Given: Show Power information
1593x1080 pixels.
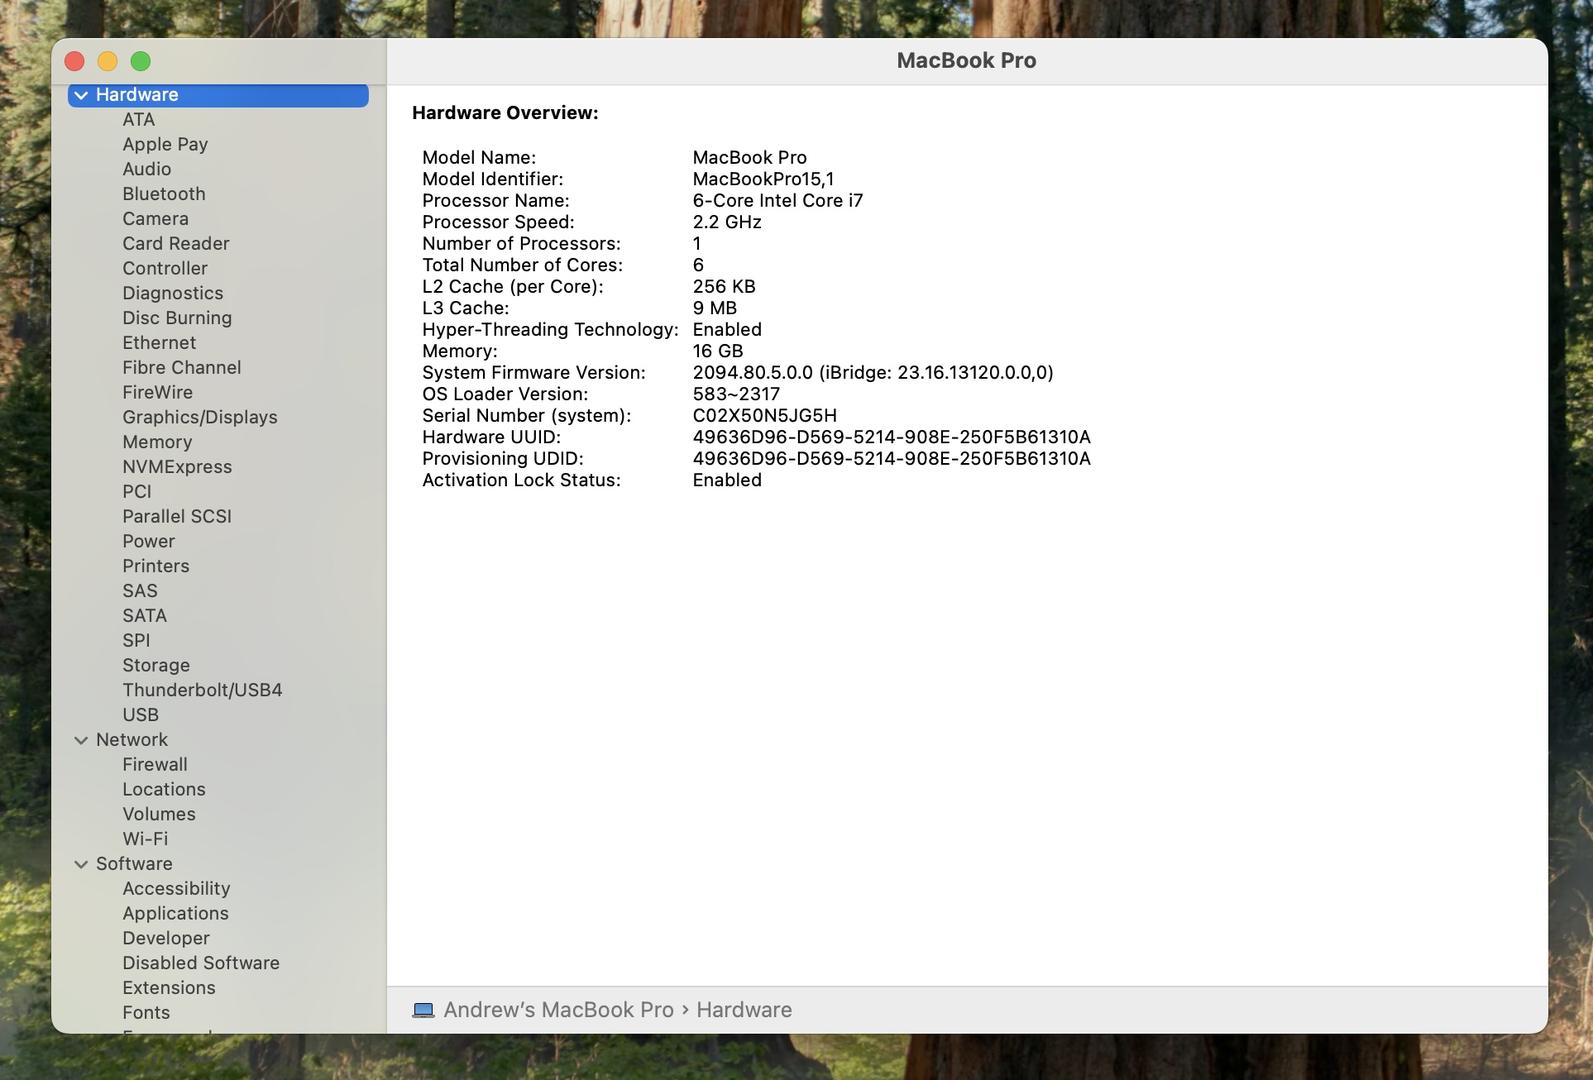Looking at the screenshot, I should [x=149, y=541].
